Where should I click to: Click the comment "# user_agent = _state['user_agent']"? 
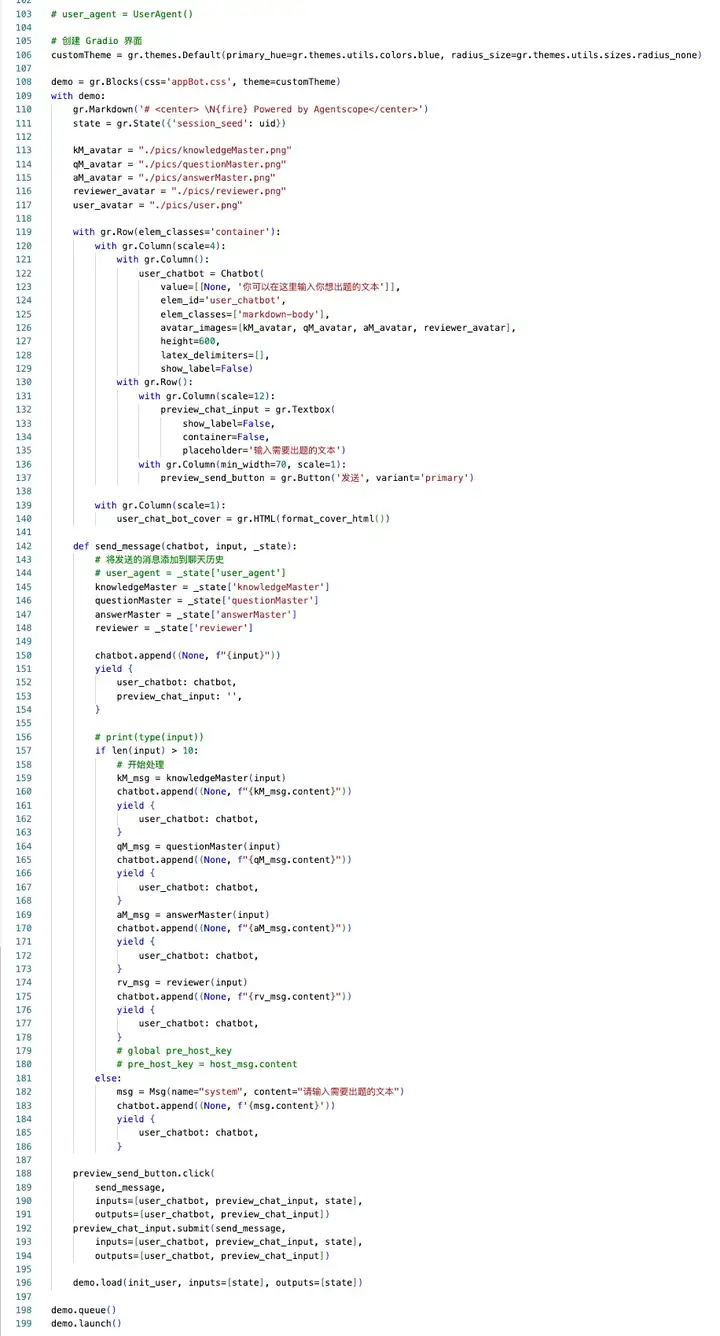pyautogui.click(x=190, y=572)
